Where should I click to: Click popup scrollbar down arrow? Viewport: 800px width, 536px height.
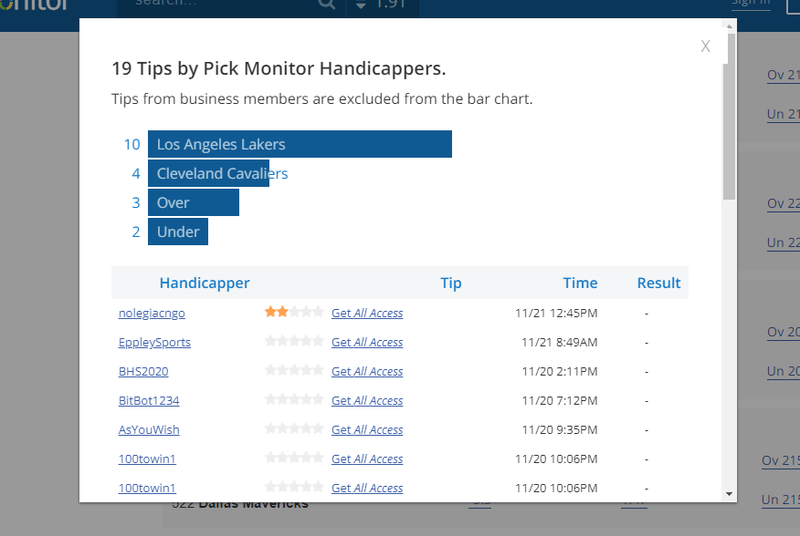click(x=729, y=494)
